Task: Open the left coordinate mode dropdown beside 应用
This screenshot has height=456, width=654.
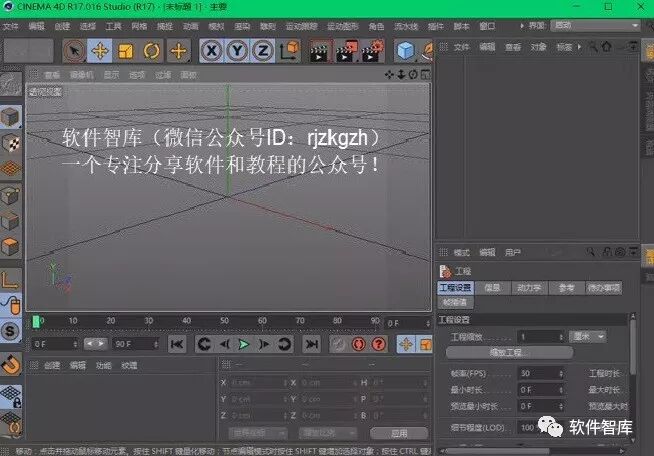Action: click(258, 433)
